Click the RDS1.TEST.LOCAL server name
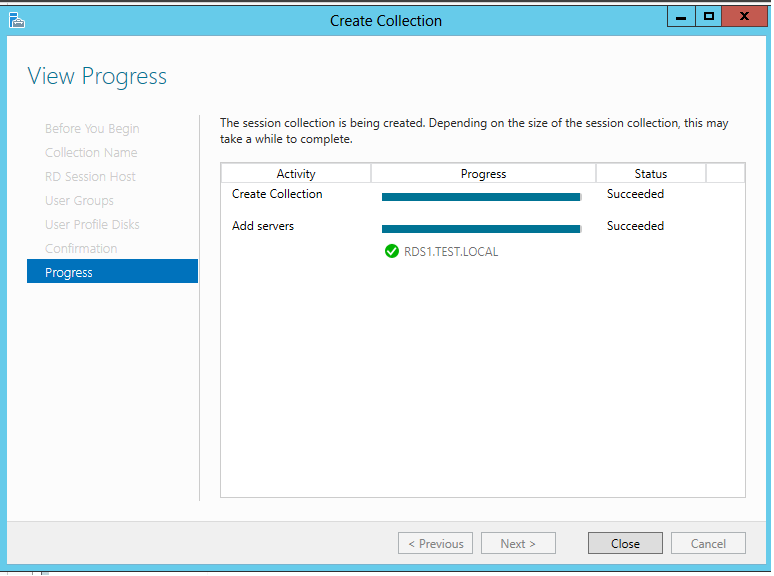The height and width of the screenshot is (576, 774). point(451,252)
